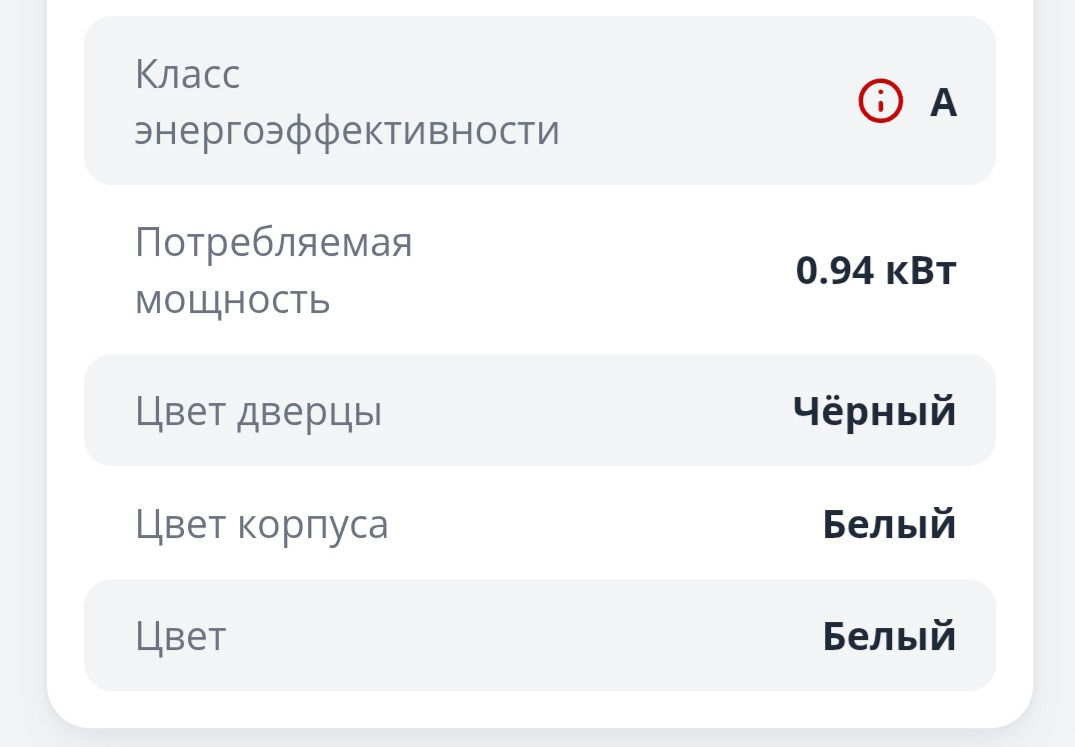Click the word "дверцы"
The height and width of the screenshot is (747, 1075).
[310, 412]
